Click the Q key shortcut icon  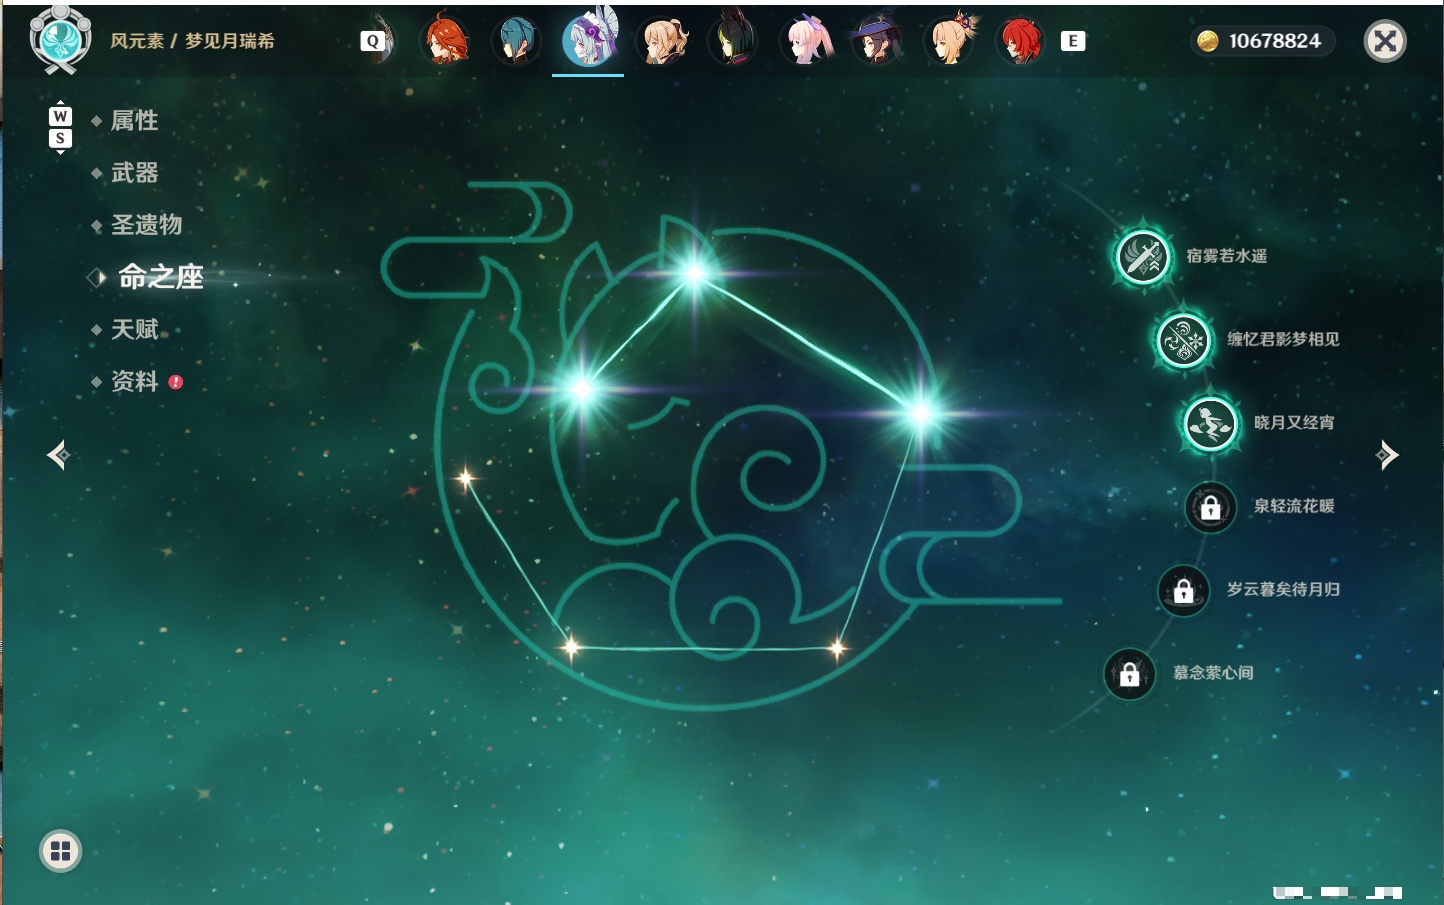click(x=373, y=41)
